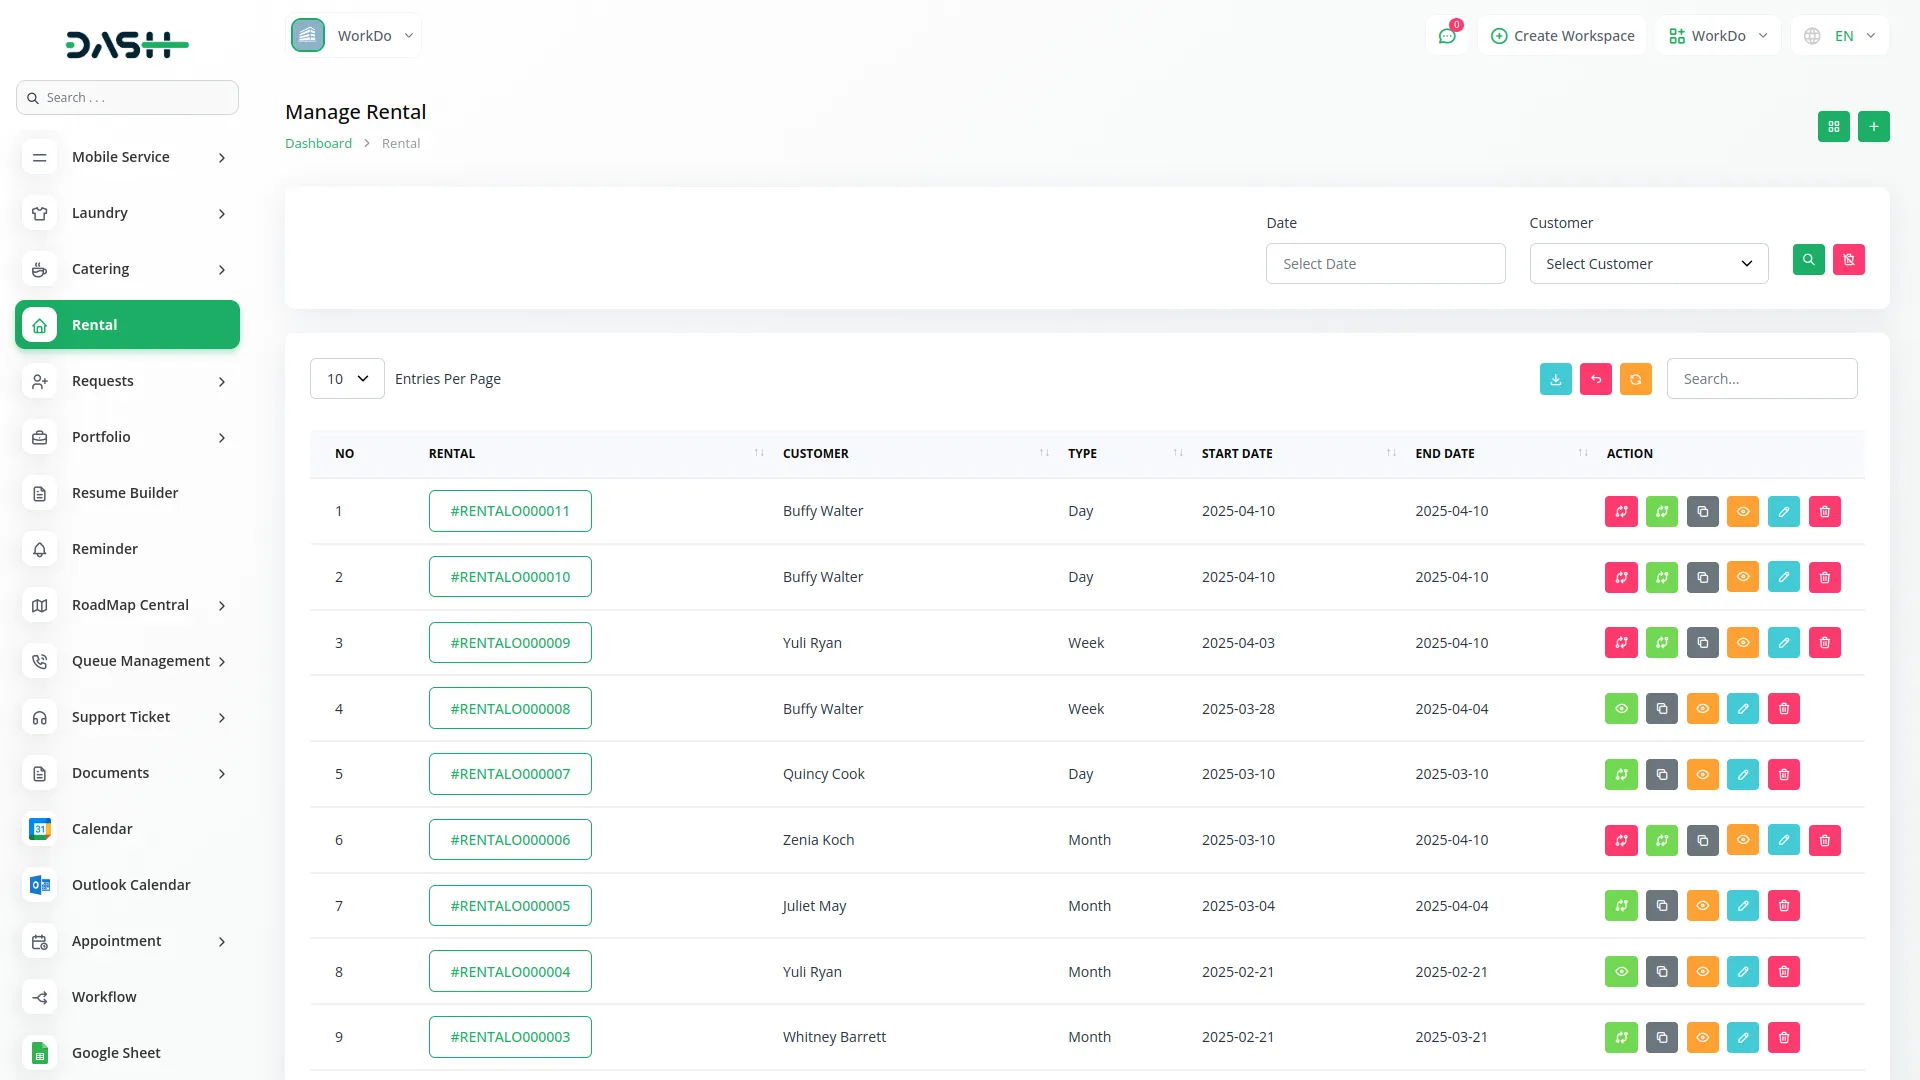Click inside the Select Date field

(1385, 263)
